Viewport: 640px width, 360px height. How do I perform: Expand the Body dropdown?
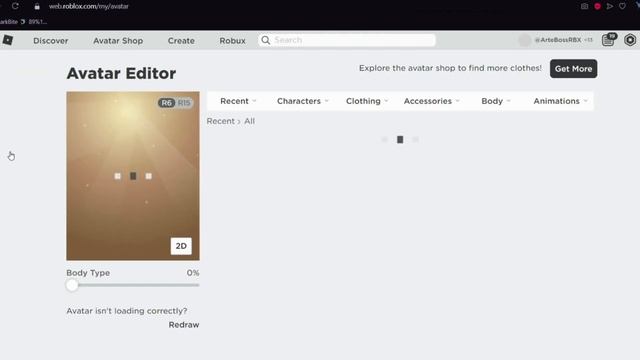pos(496,101)
